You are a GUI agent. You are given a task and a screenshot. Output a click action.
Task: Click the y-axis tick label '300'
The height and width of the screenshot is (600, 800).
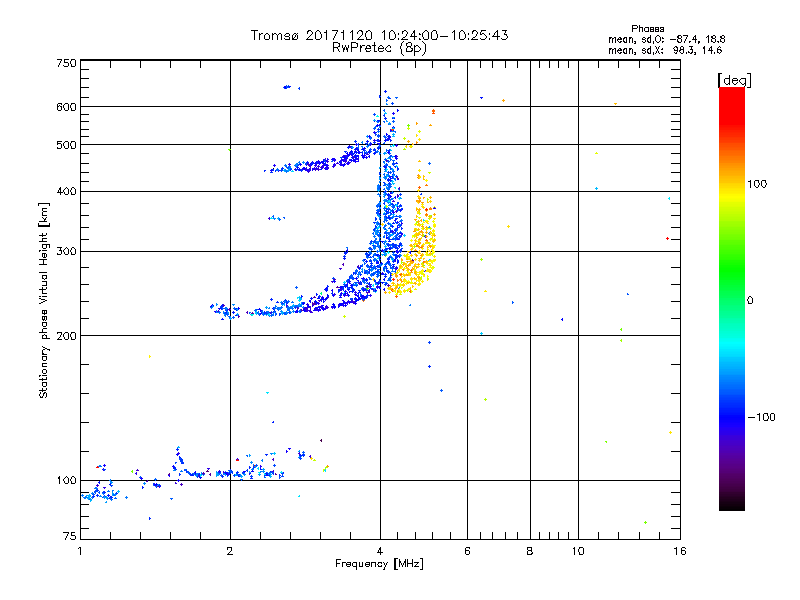pyautogui.click(x=66, y=251)
